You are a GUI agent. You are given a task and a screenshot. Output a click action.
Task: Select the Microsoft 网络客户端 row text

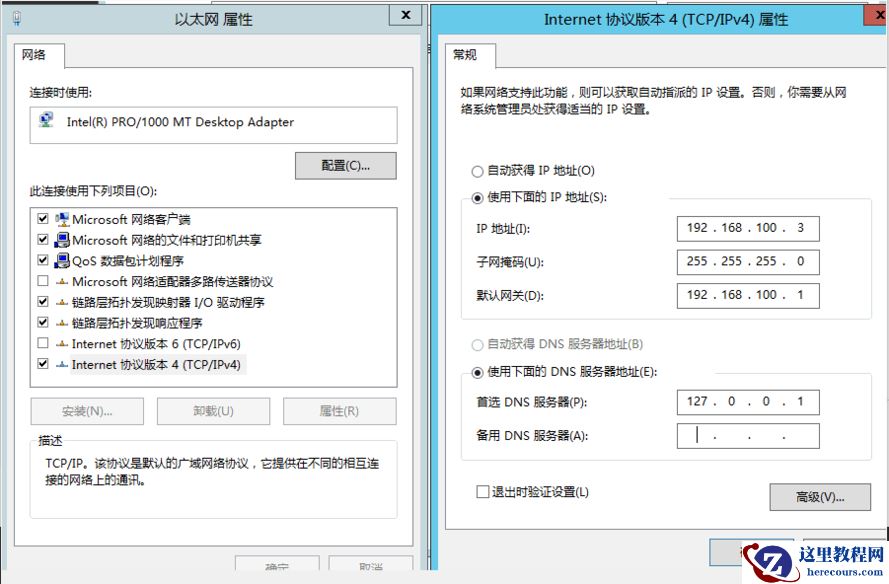coord(131,219)
